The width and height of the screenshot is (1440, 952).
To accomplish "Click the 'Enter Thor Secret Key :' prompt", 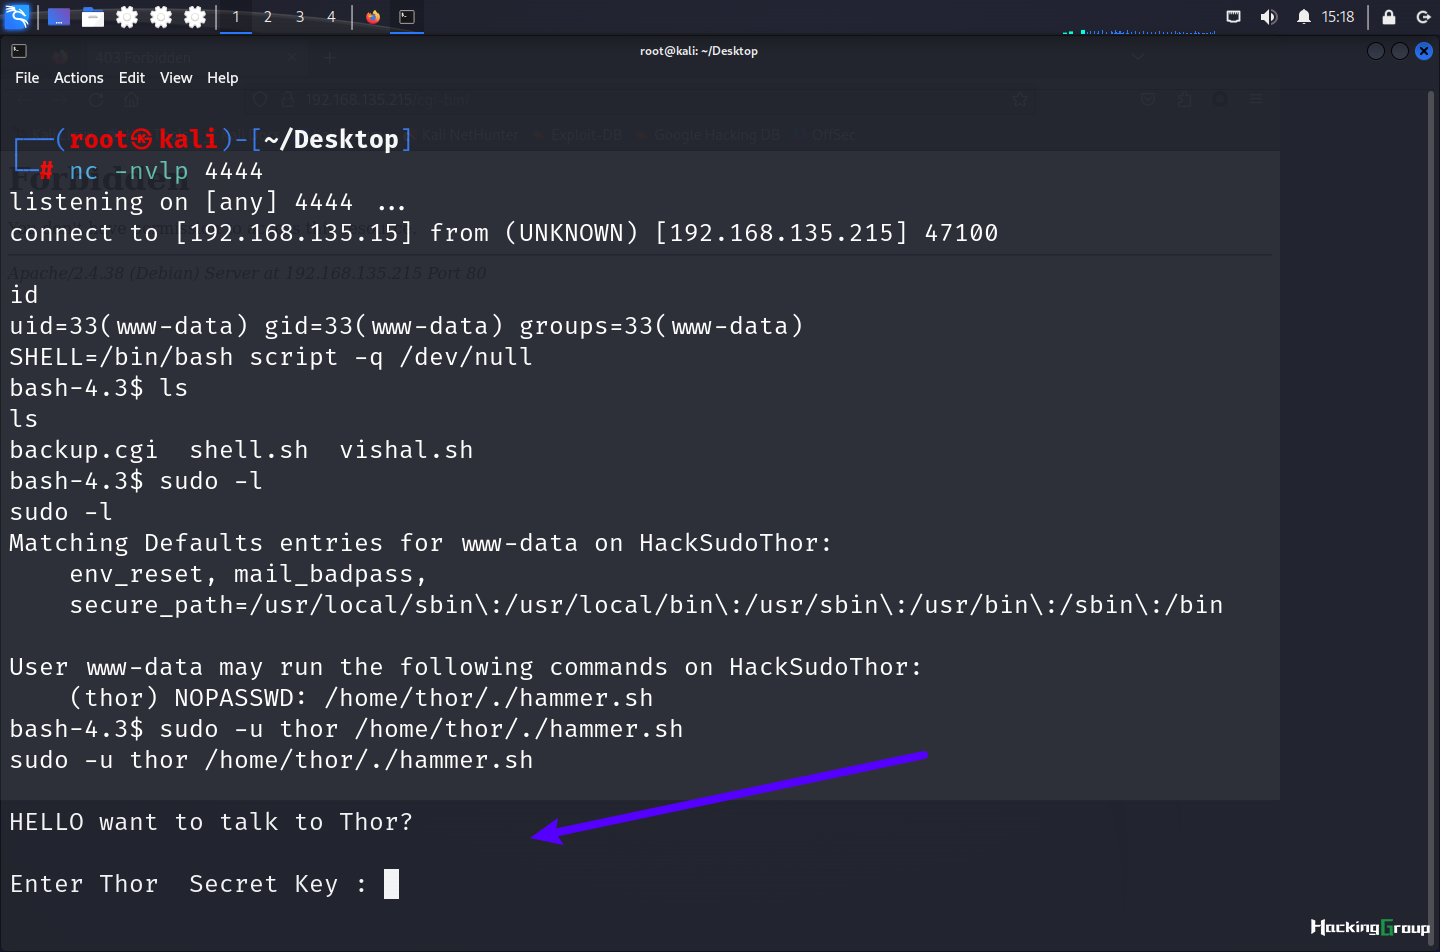I will pyautogui.click(x=189, y=884).
